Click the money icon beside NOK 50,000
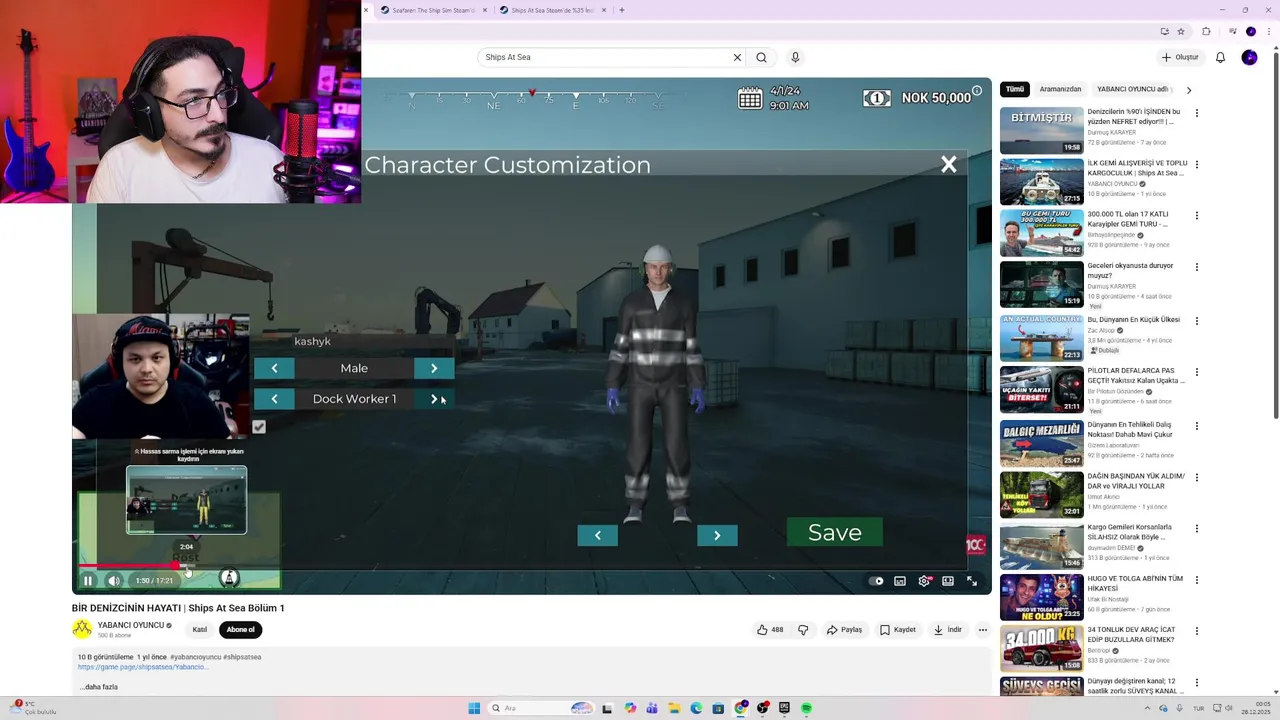The width and height of the screenshot is (1280, 720). click(877, 98)
